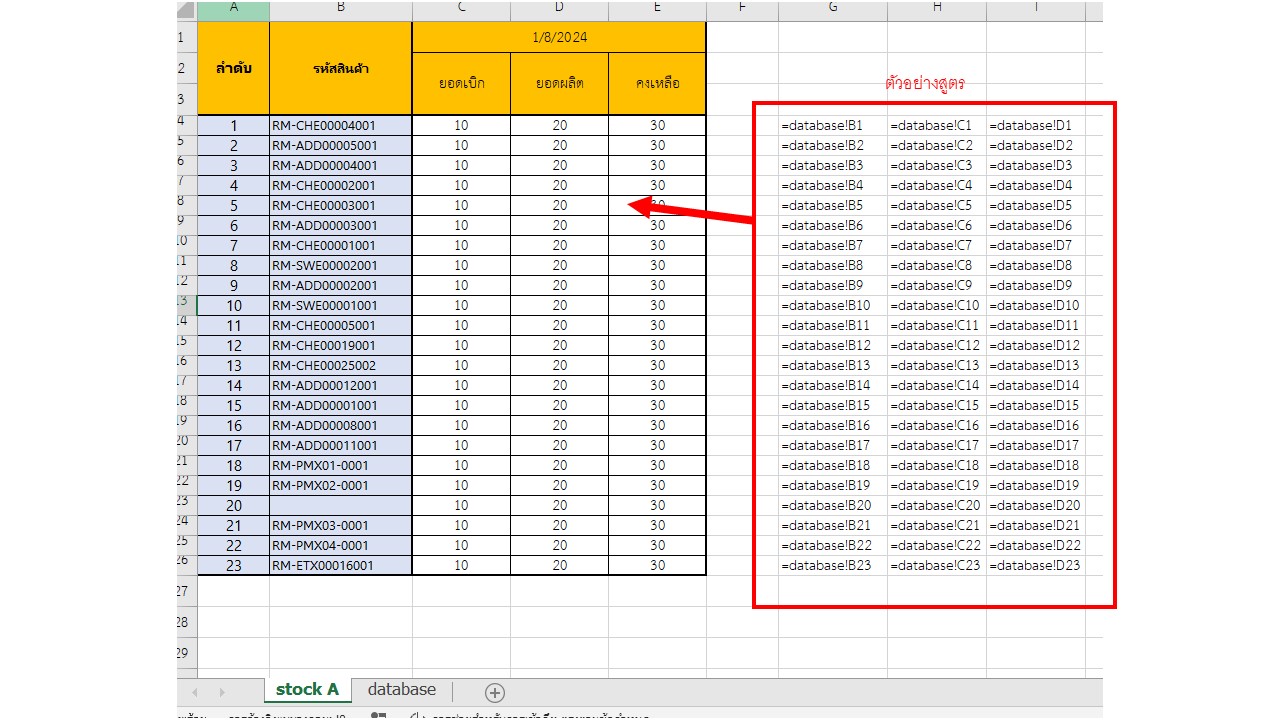Select column F header
1280x720 pixels.
click(742, 10)
